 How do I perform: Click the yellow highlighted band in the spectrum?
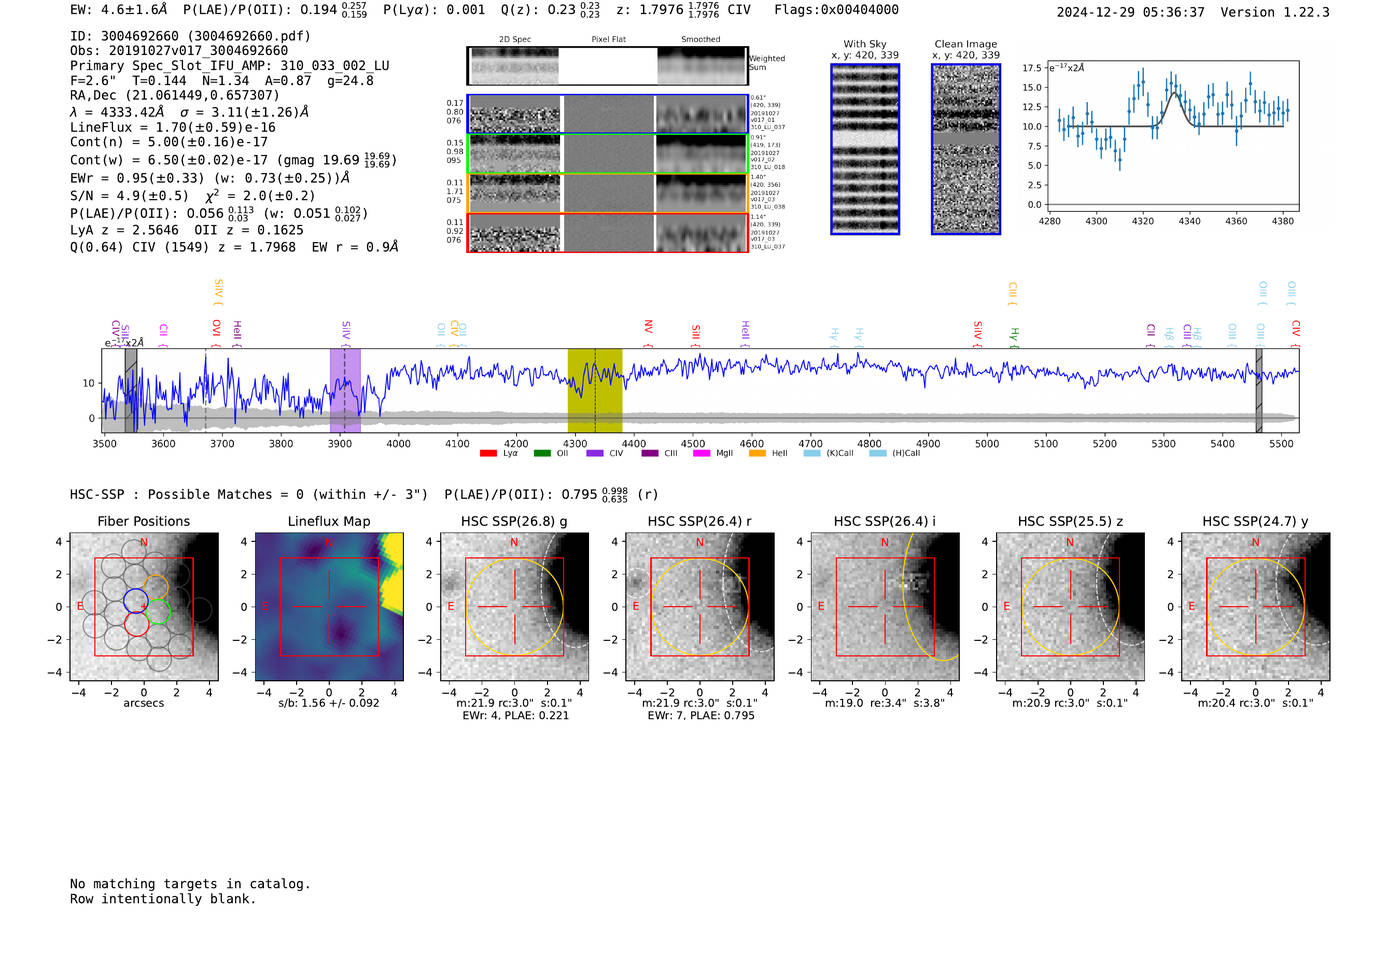595,390
